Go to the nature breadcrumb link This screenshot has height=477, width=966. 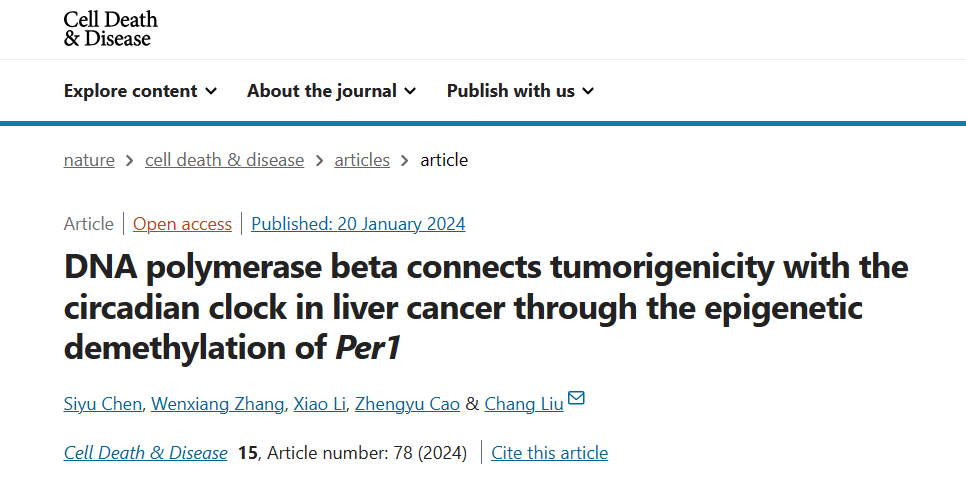[x=89, y=160]
